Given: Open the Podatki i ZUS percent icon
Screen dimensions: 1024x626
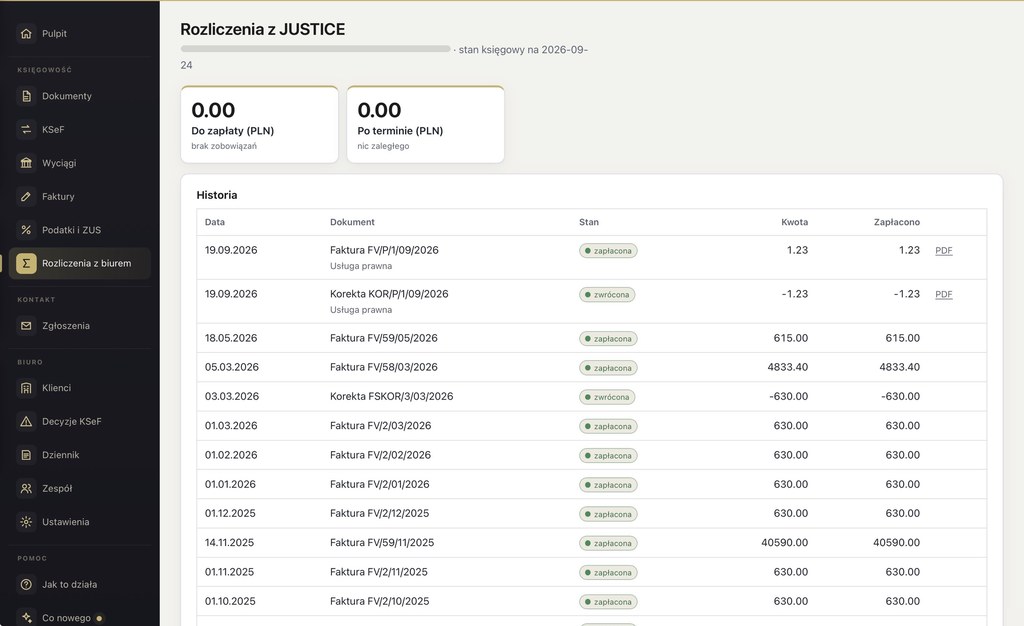Looking at the screenshot, I should click(26, 230).
